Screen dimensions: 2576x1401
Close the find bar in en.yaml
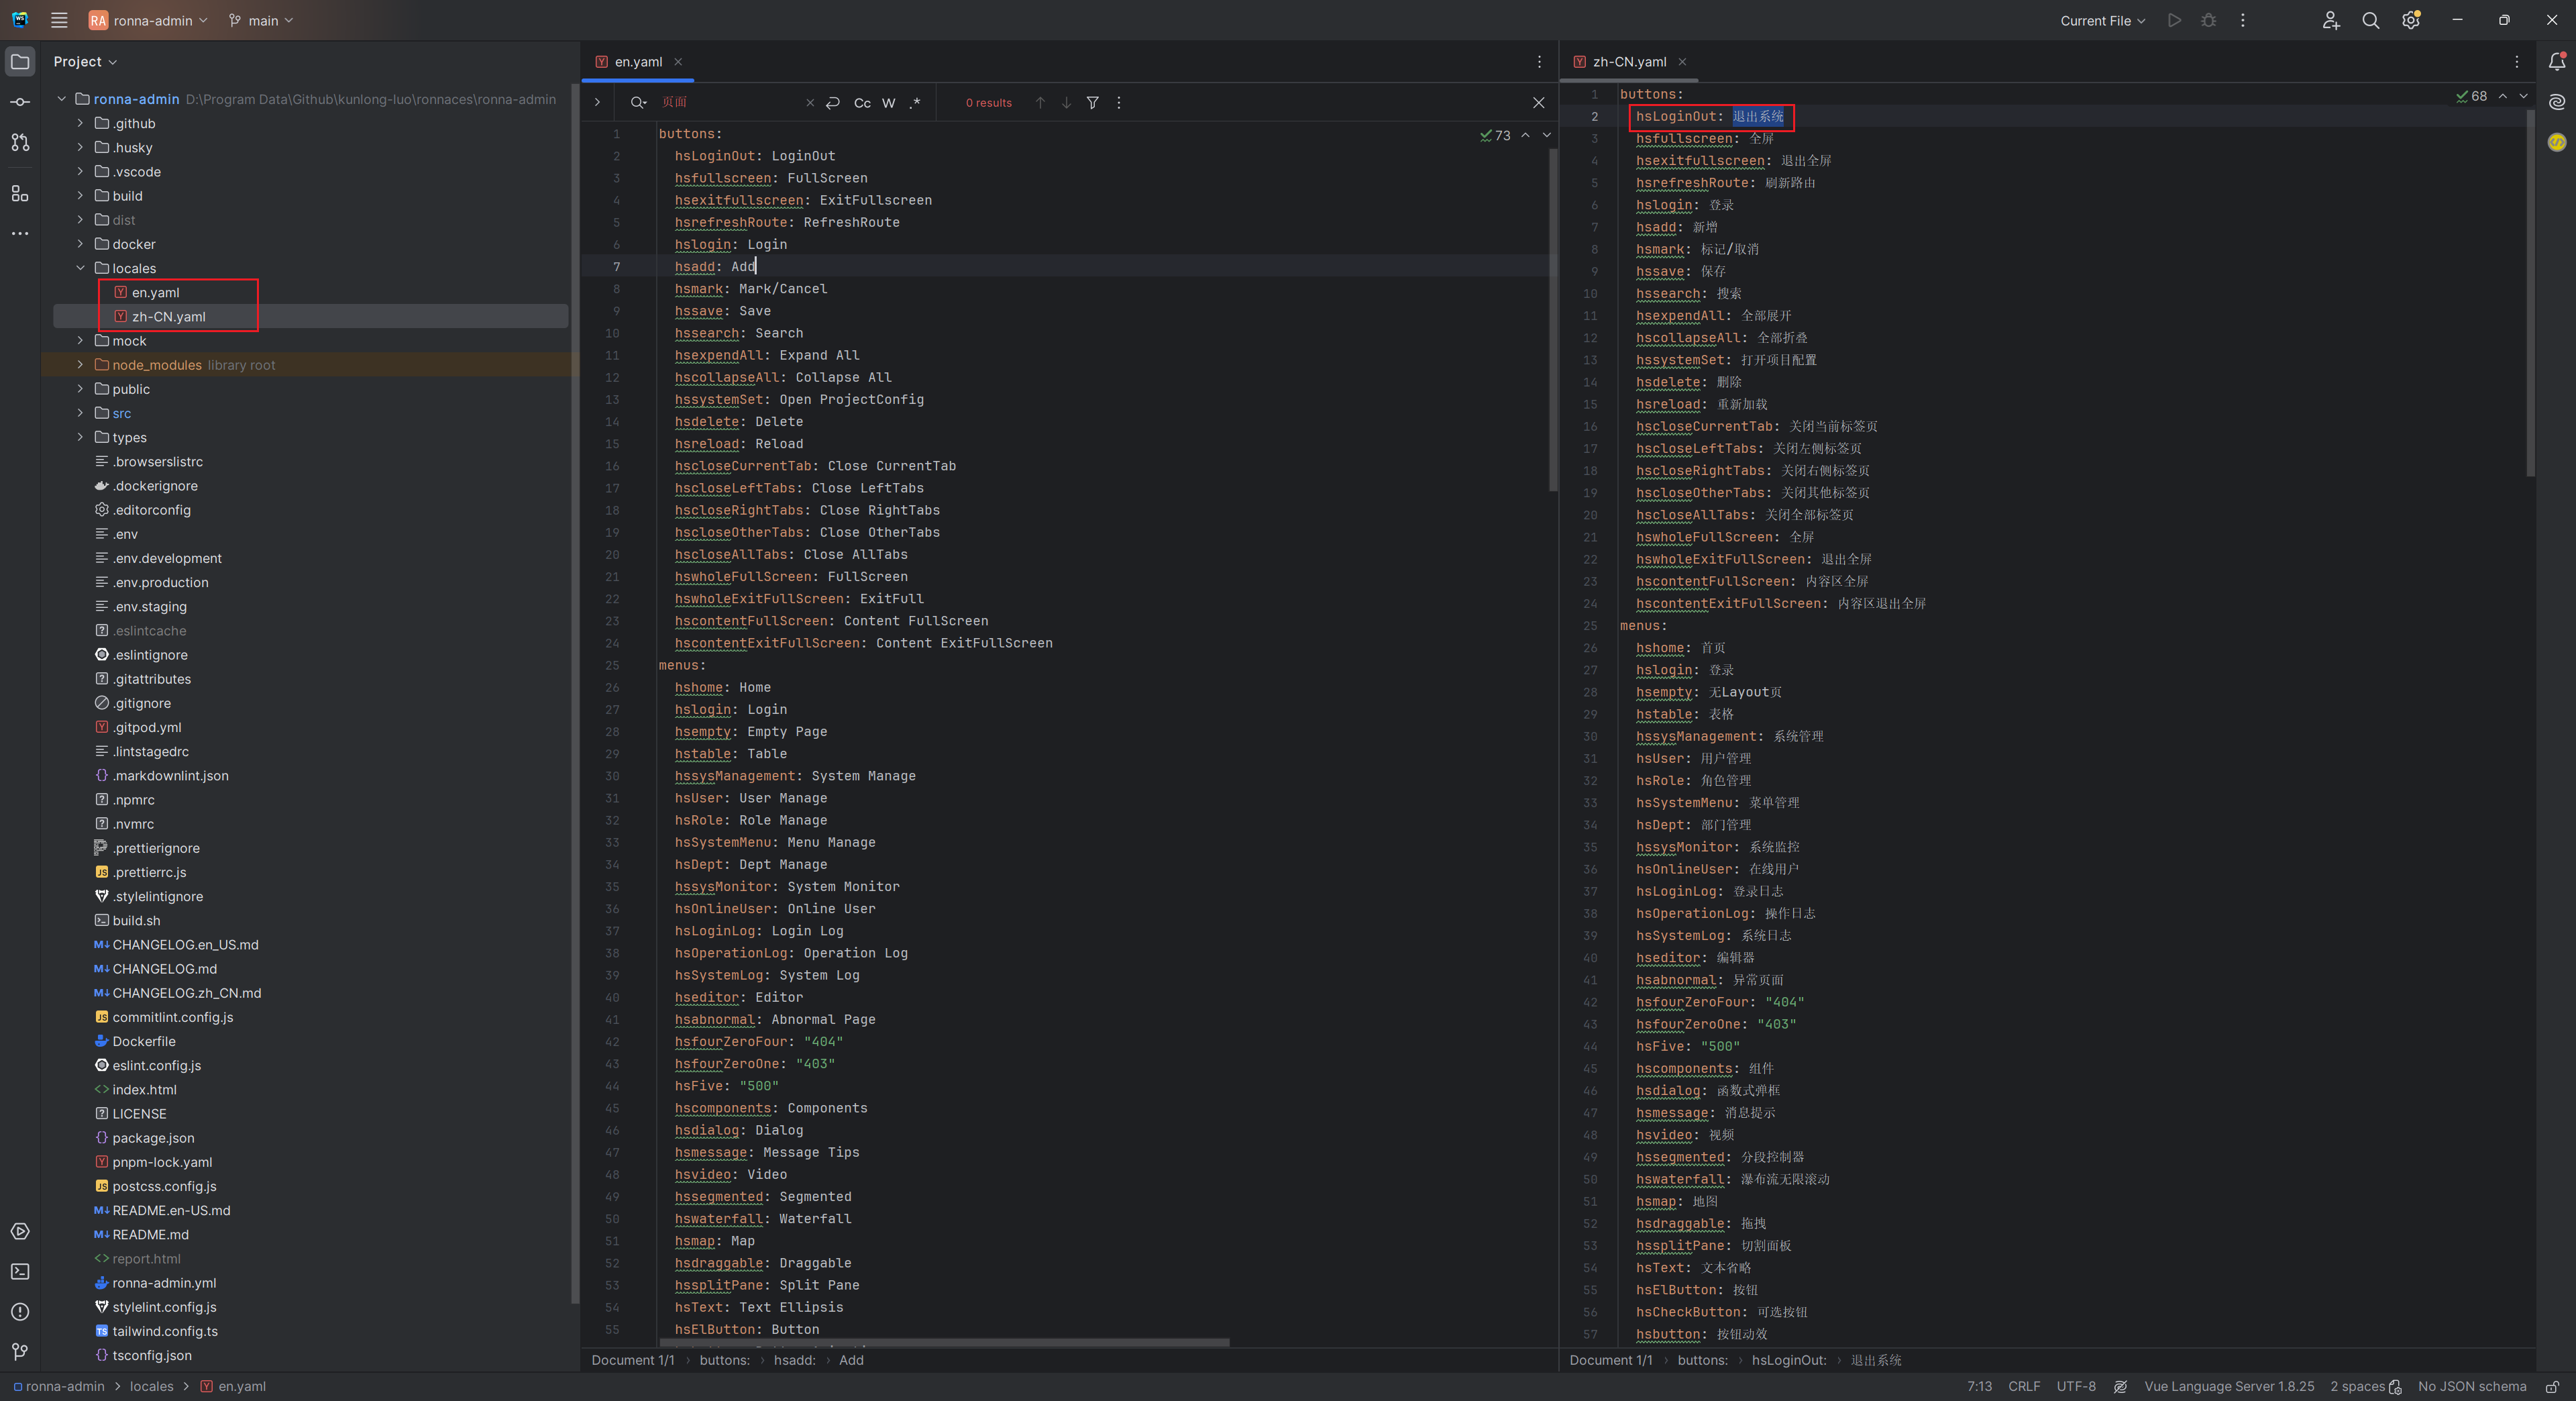click(1538, 102)
